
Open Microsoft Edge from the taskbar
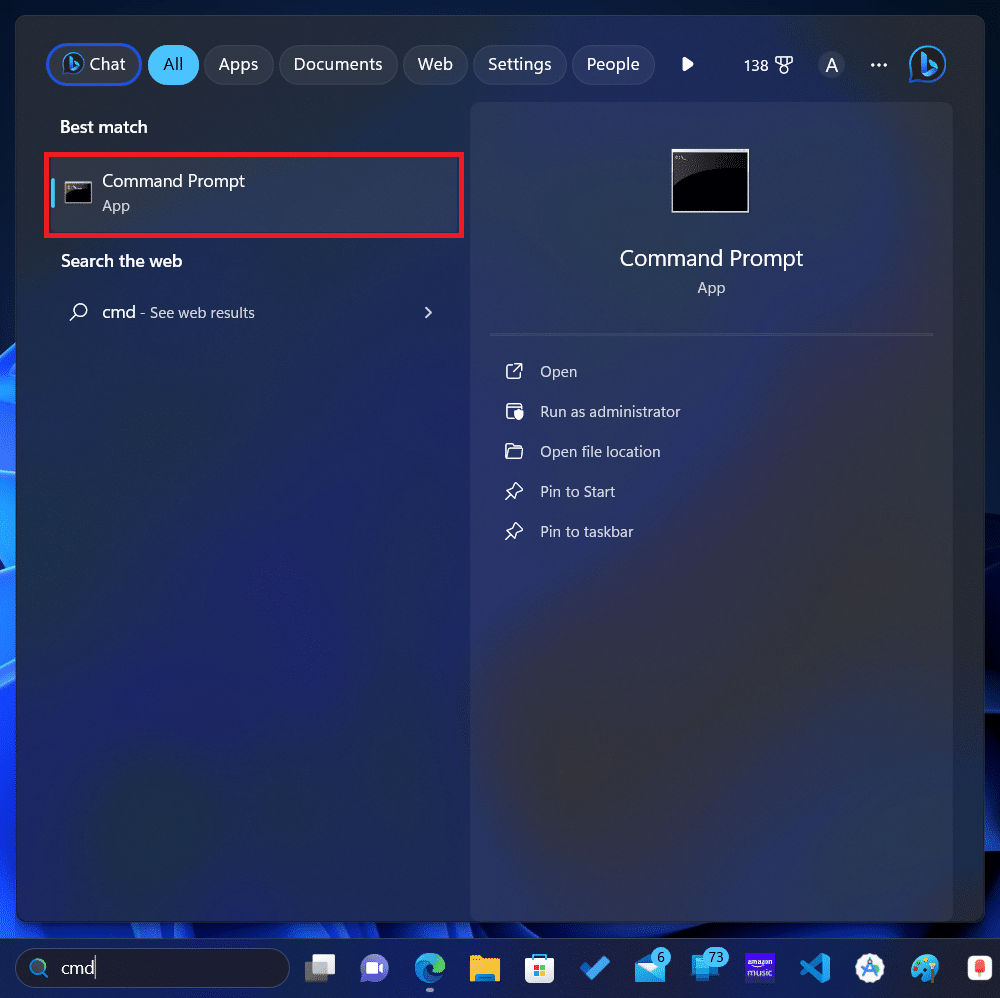[430, 968]
